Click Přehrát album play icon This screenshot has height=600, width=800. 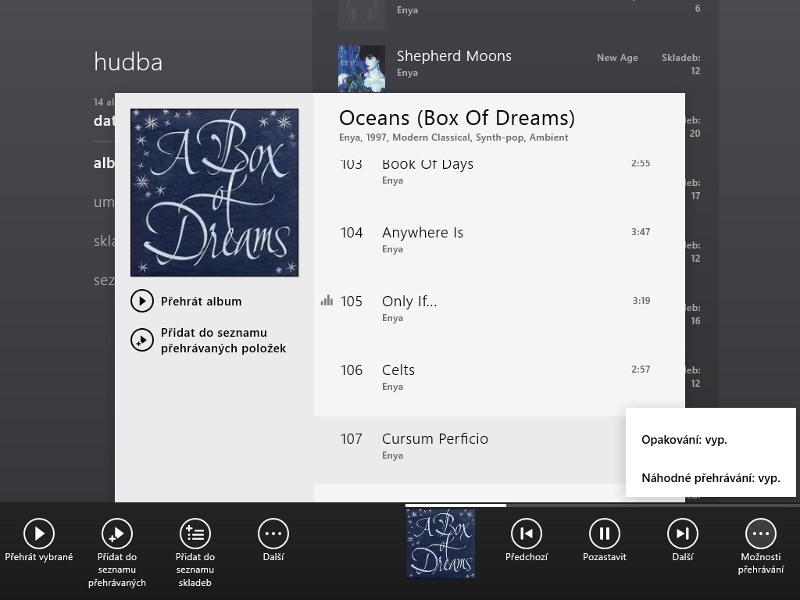pos(142,301)
